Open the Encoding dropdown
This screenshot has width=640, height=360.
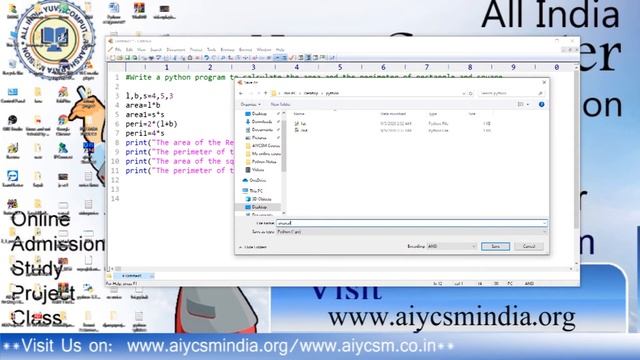[451, 246]
